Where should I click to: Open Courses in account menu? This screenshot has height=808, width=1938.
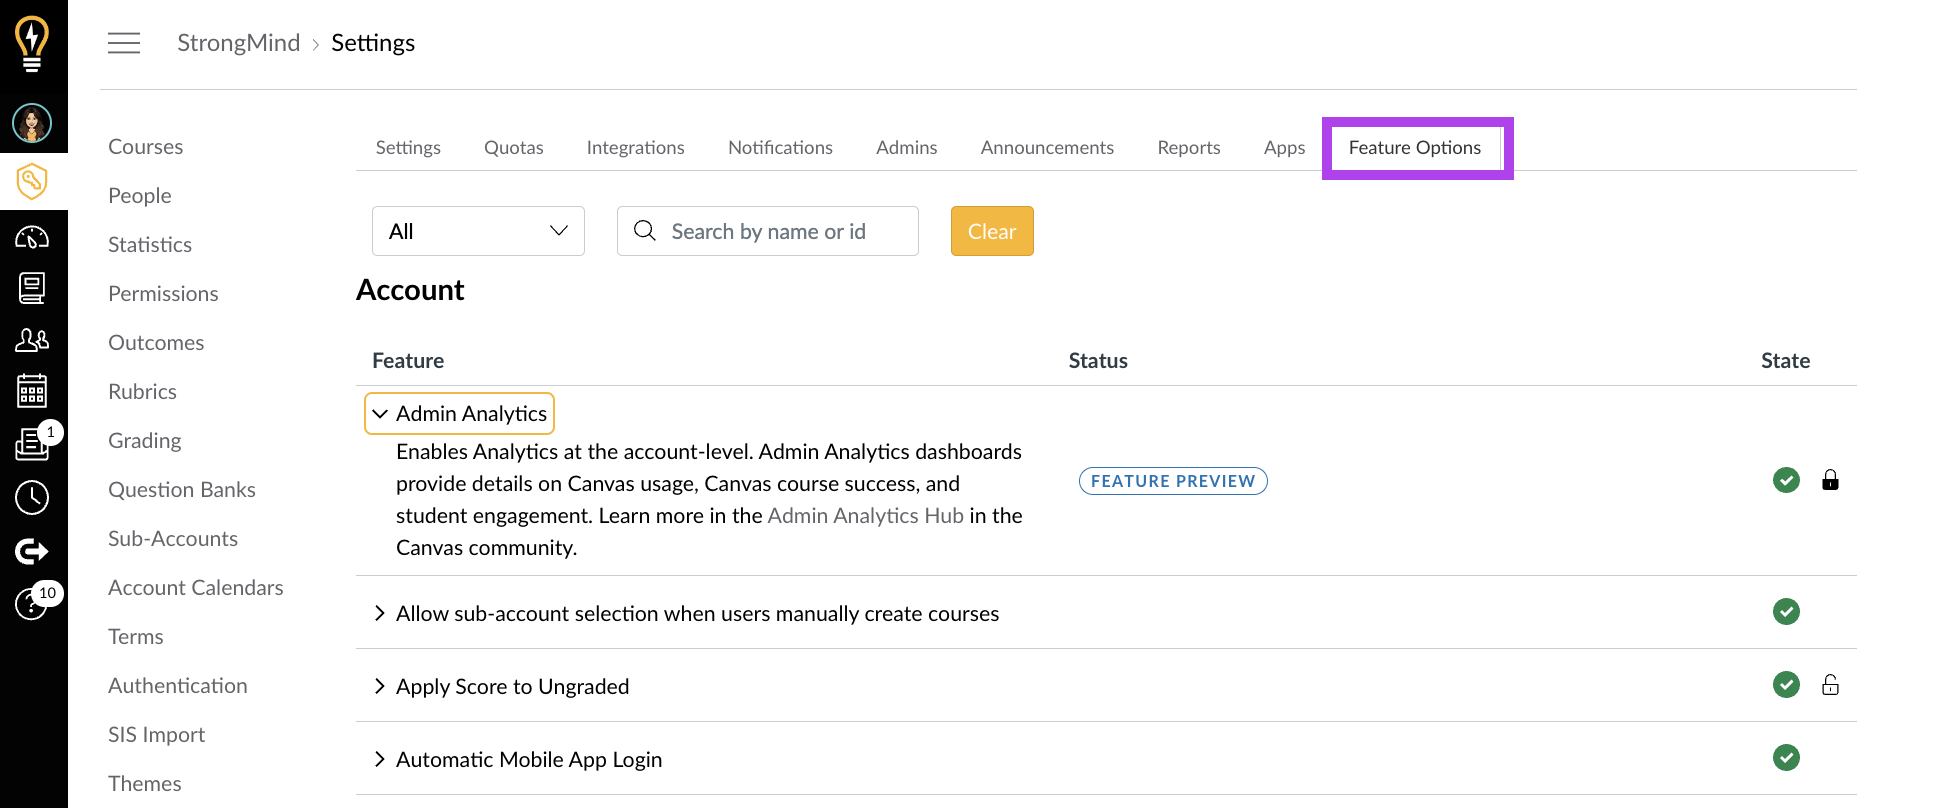(146, 146)
